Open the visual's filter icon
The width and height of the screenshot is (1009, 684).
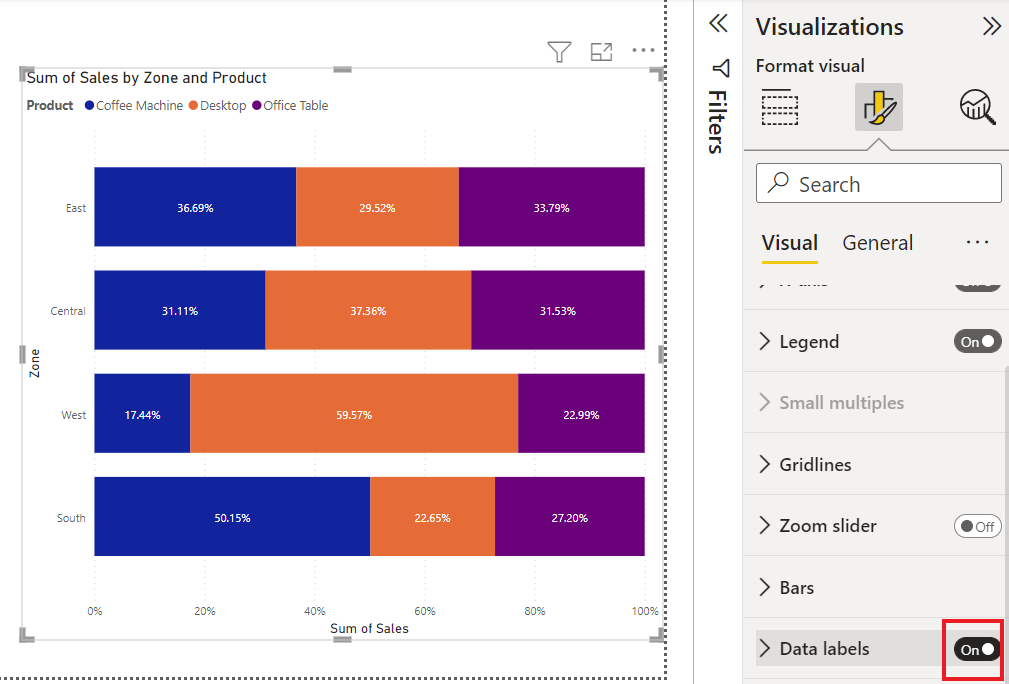(x=559, y=51)
